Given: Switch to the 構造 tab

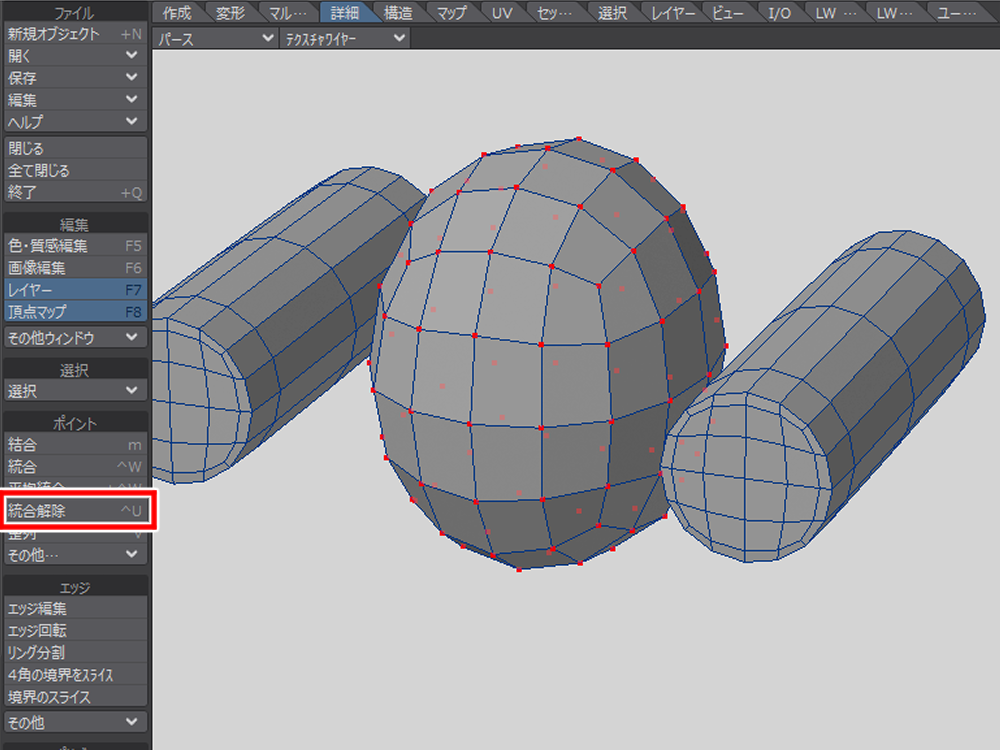Looking at the screenshot, I should 398,12.
